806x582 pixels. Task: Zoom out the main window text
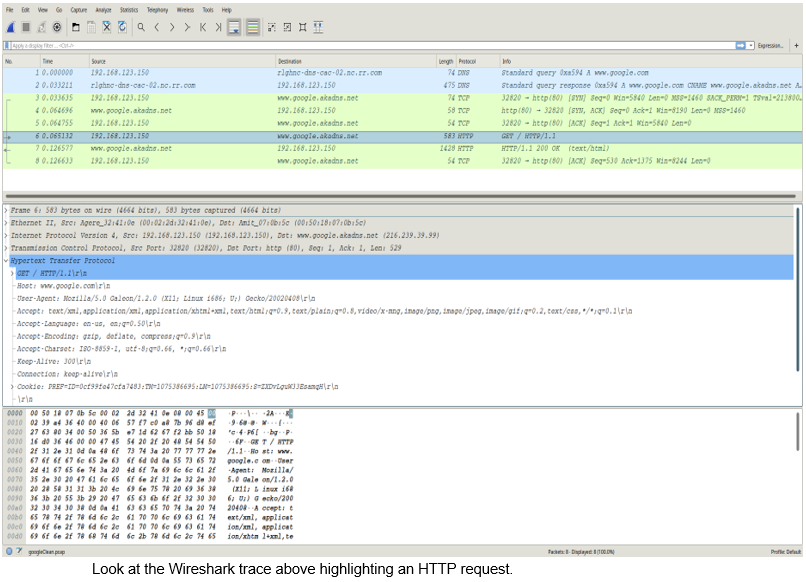[287, 27]
